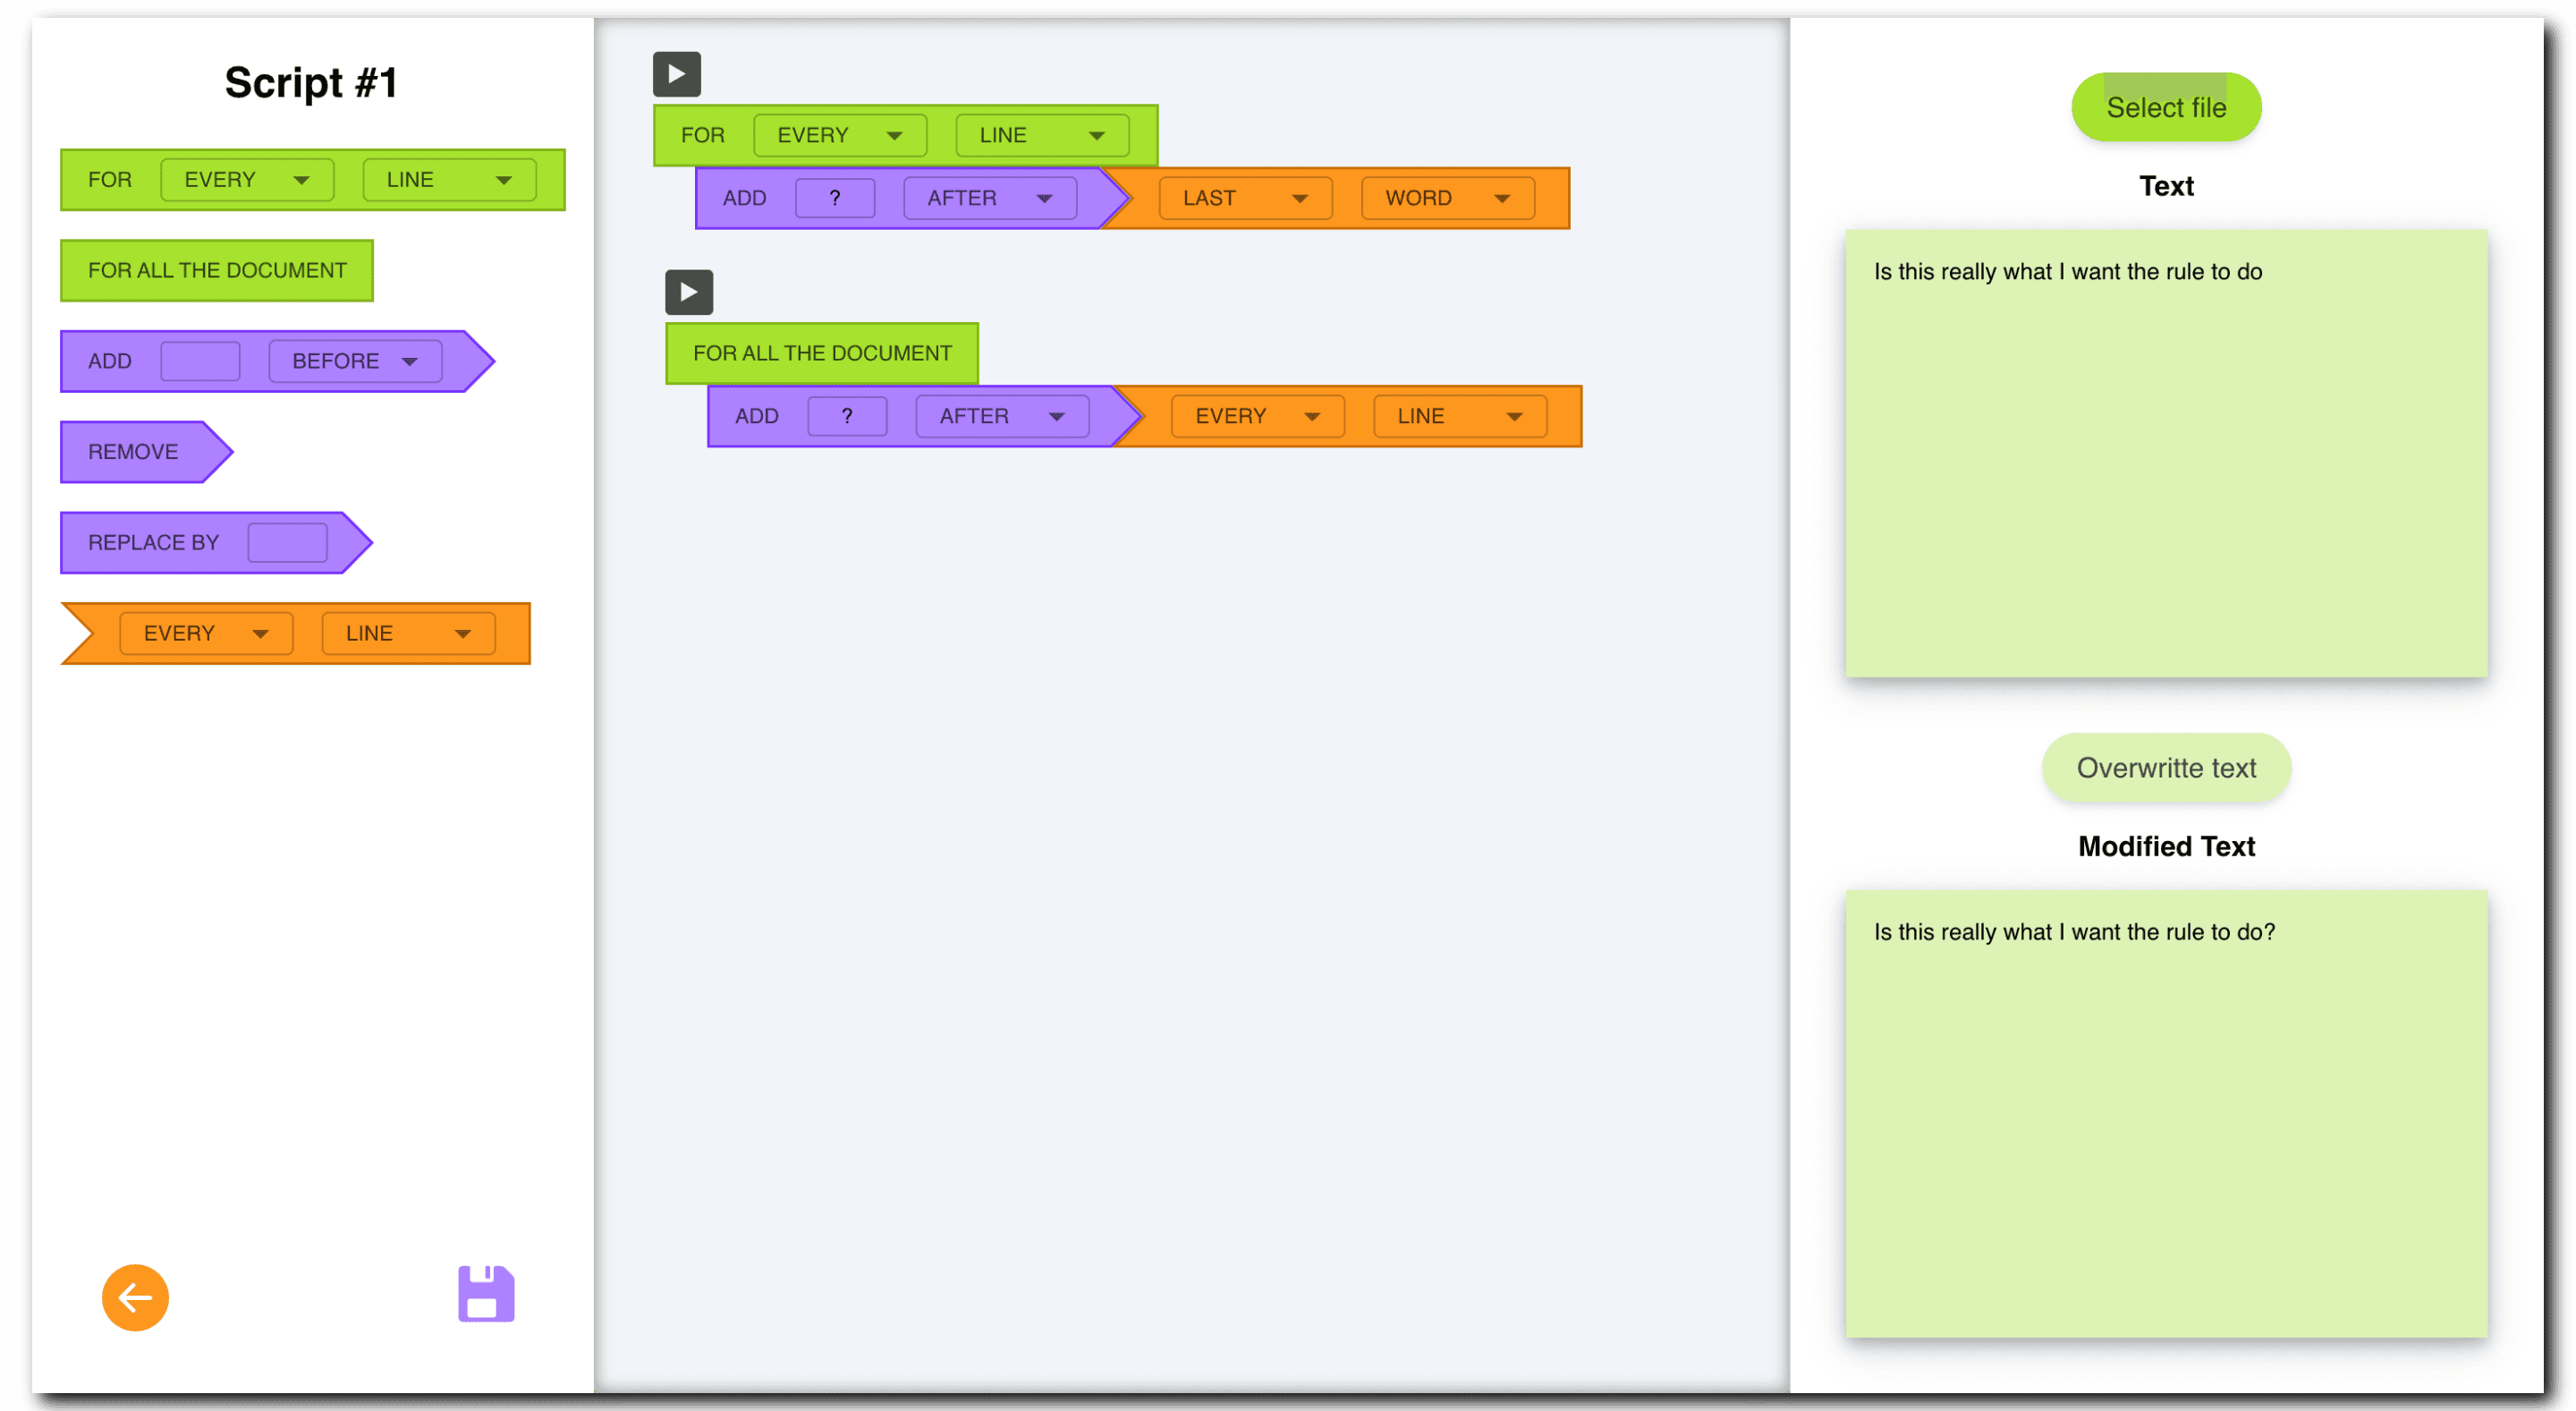The height and width of the screenshot is (1411, 2576).
Task: Open WORD dropdown in canvas orange block
Action: [x=1448, y=198]
